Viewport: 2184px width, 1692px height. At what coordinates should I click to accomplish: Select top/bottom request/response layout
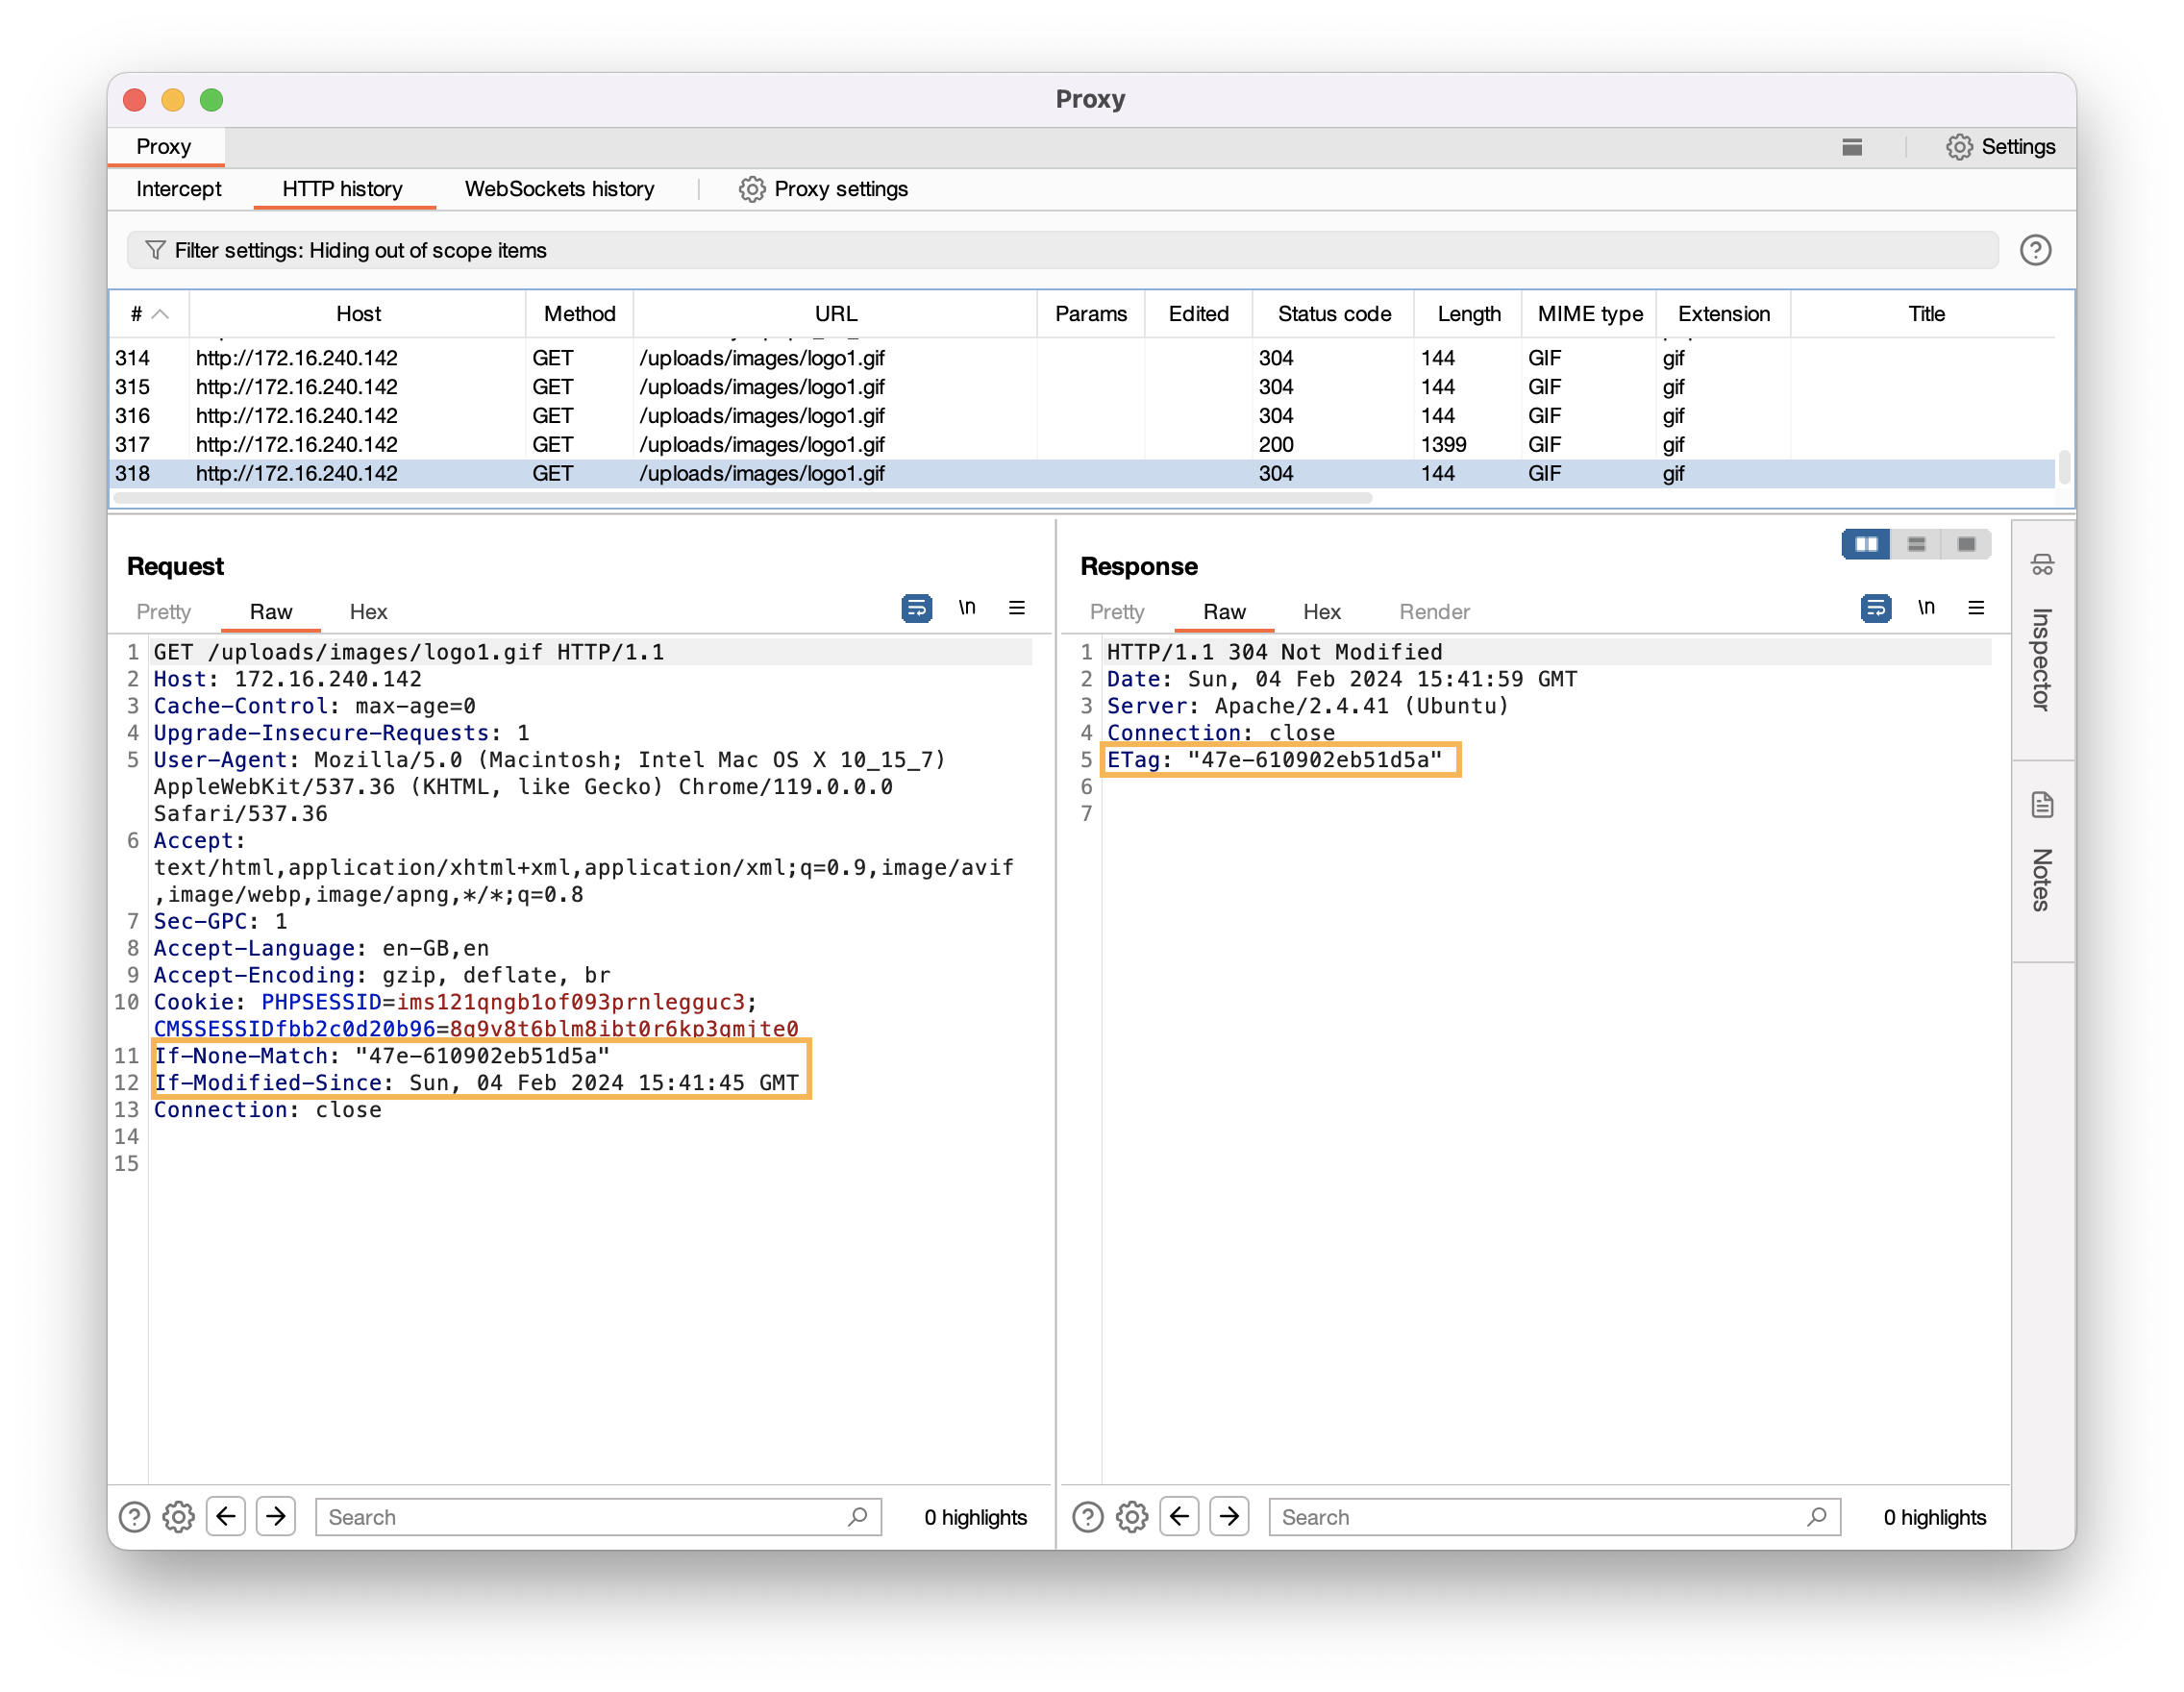coord(1916,544)
